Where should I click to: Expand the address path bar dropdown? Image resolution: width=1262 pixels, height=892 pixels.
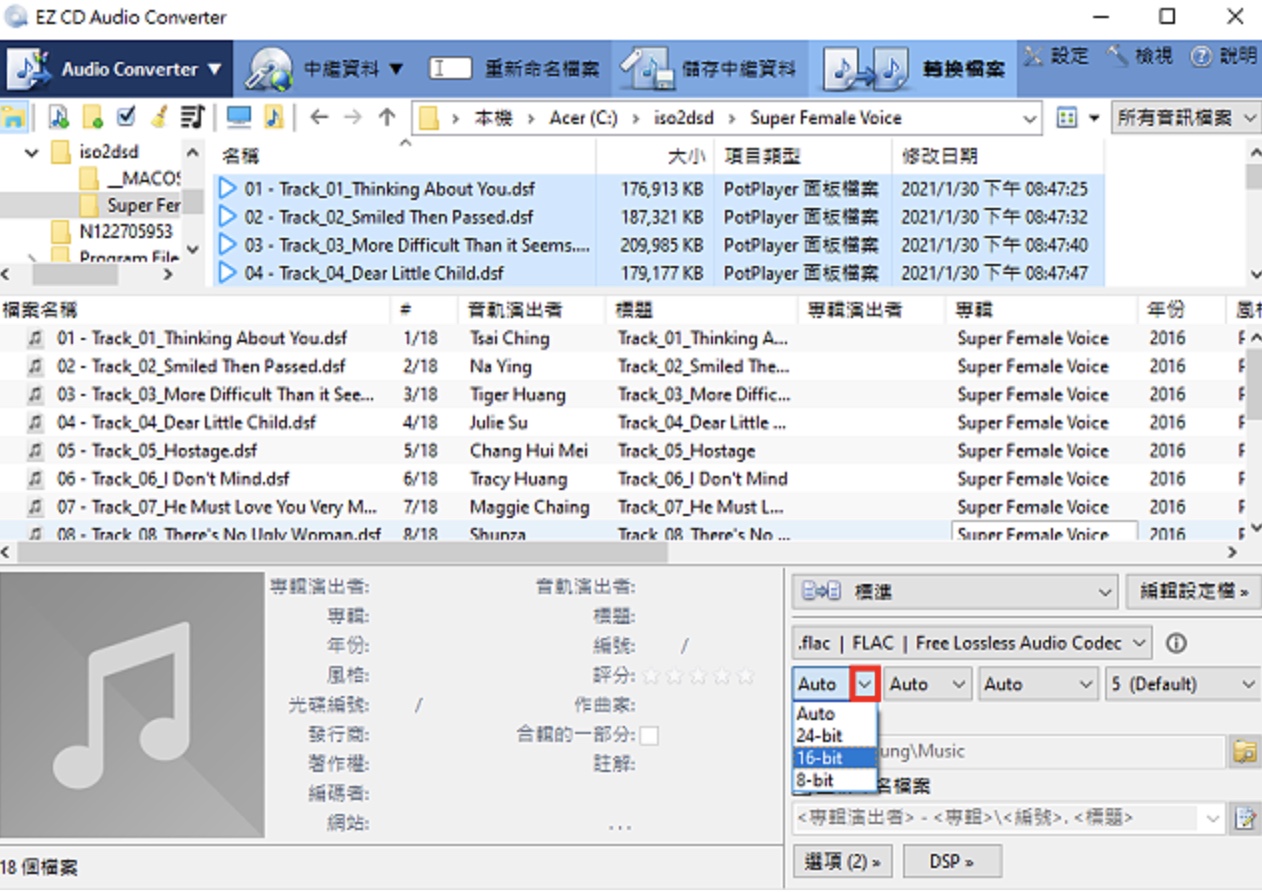pyautogui.click(x=1031, y=119)
